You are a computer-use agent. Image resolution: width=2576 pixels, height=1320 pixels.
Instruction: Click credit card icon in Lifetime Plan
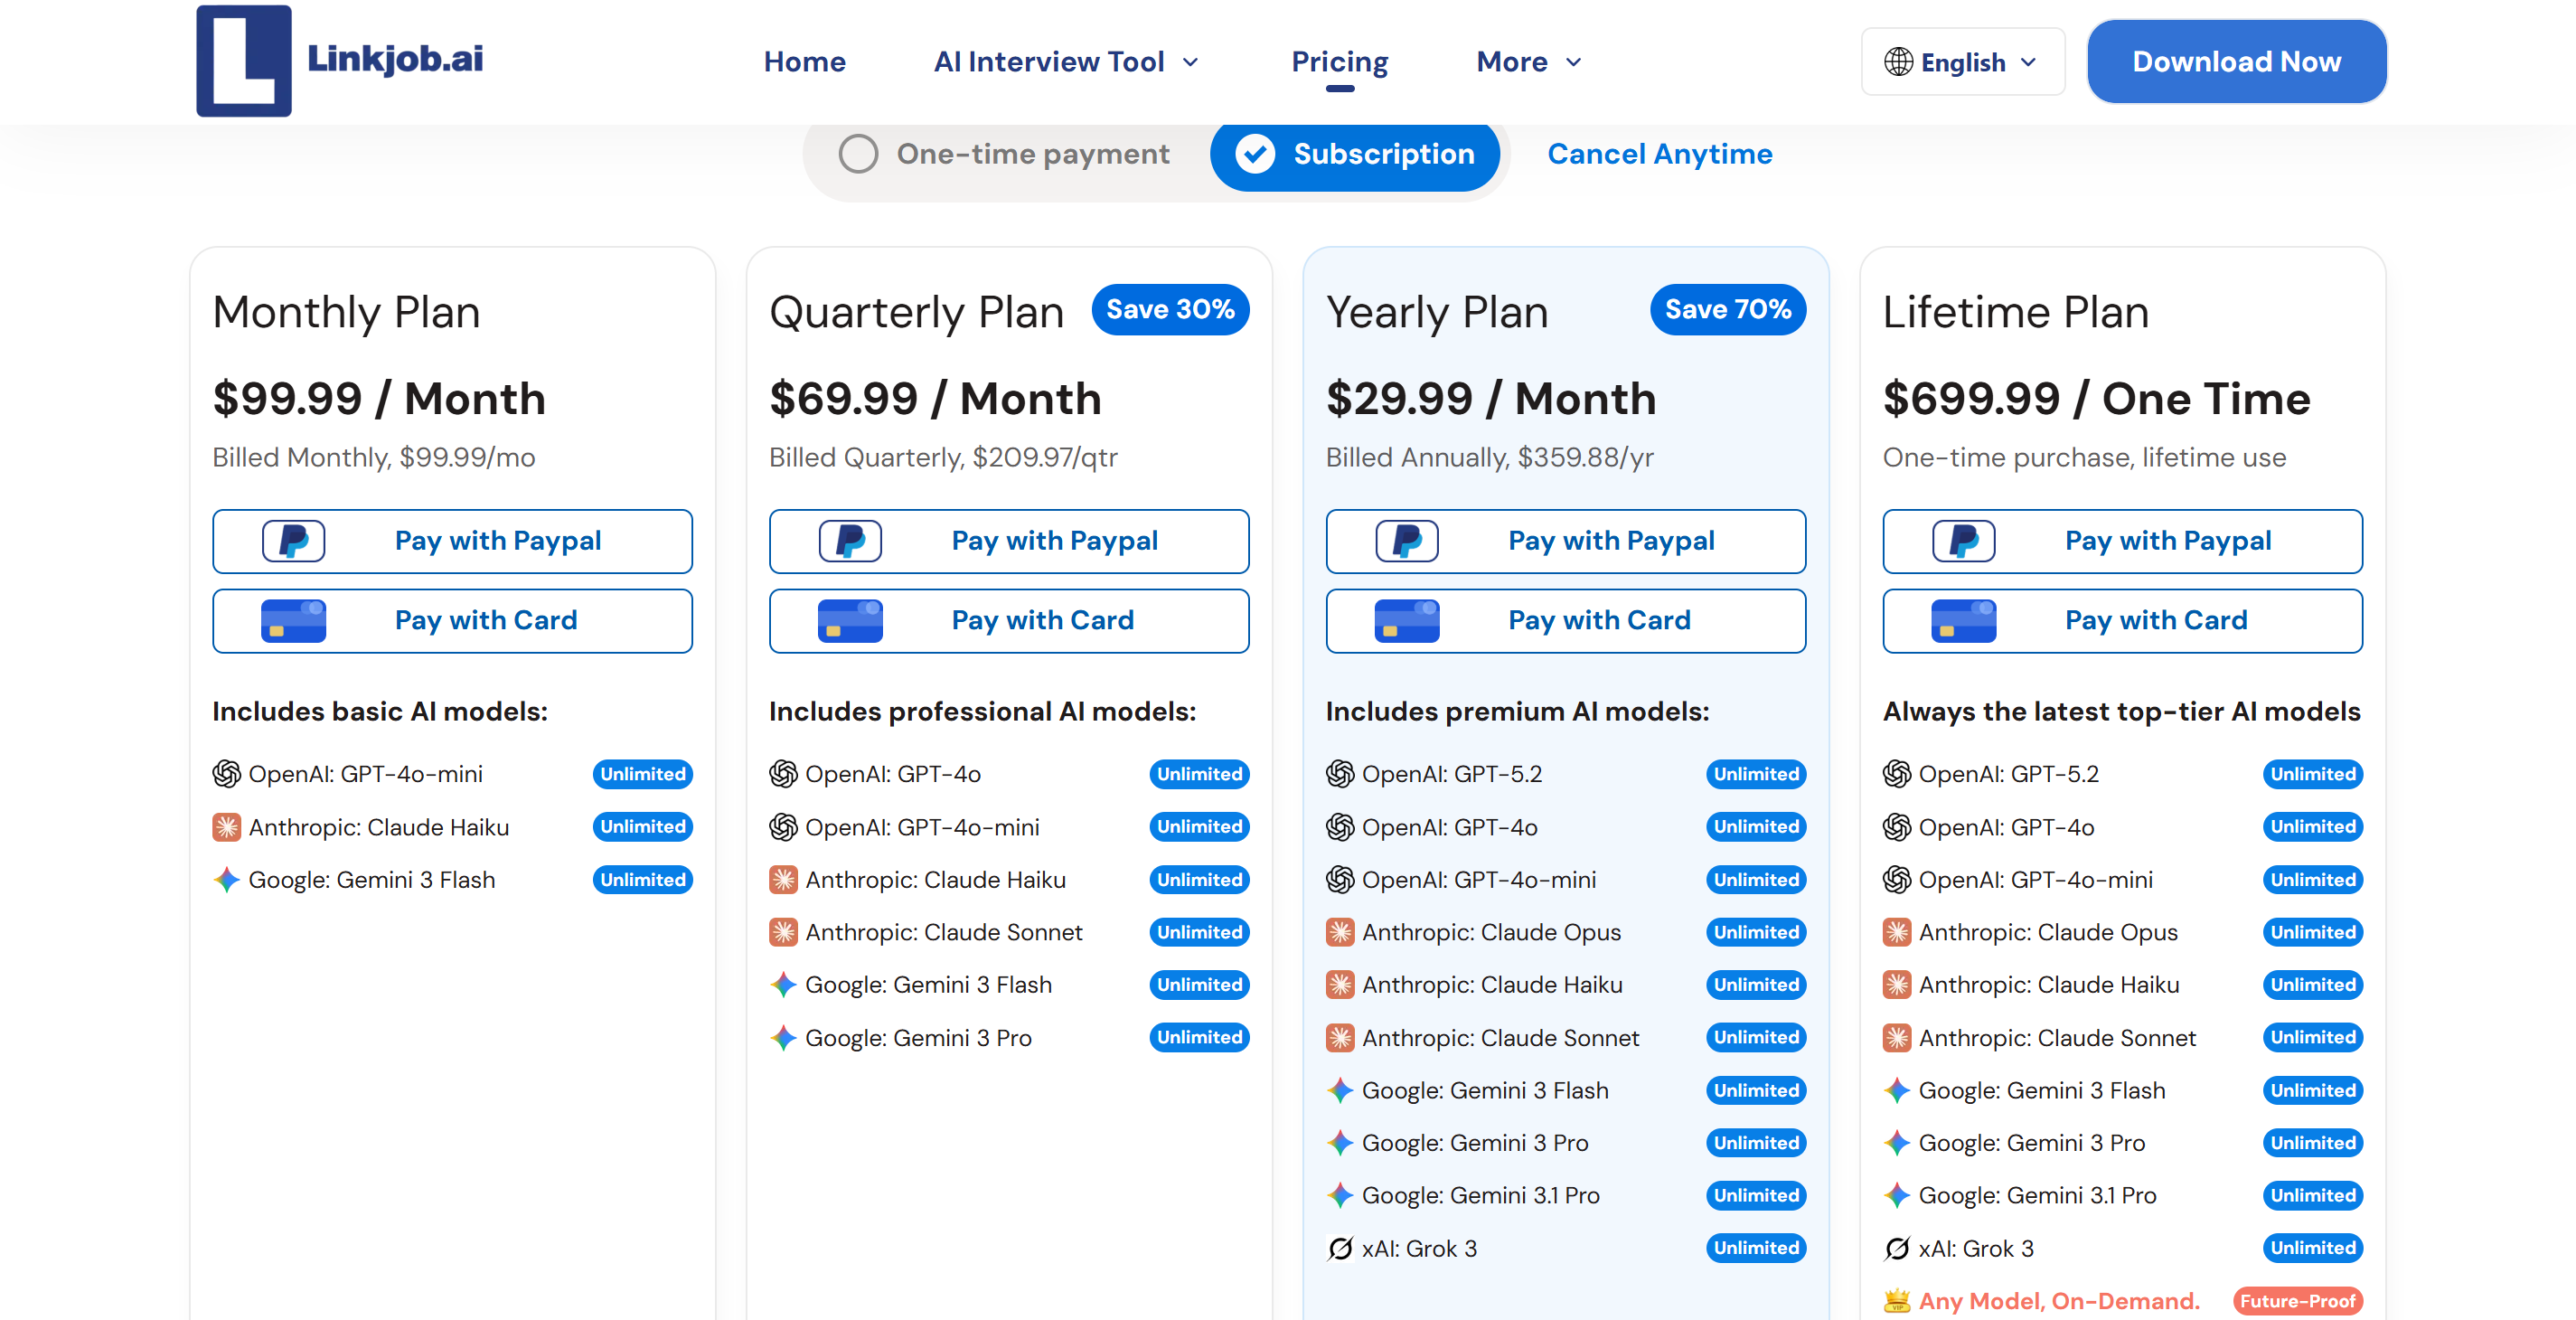click(x=1964, y=621)
